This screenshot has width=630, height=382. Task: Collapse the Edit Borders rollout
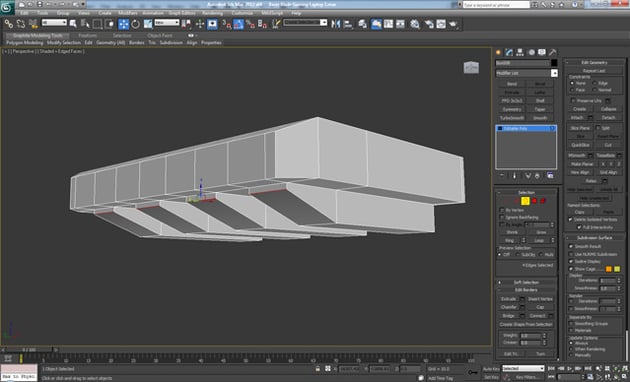point(526,290)
